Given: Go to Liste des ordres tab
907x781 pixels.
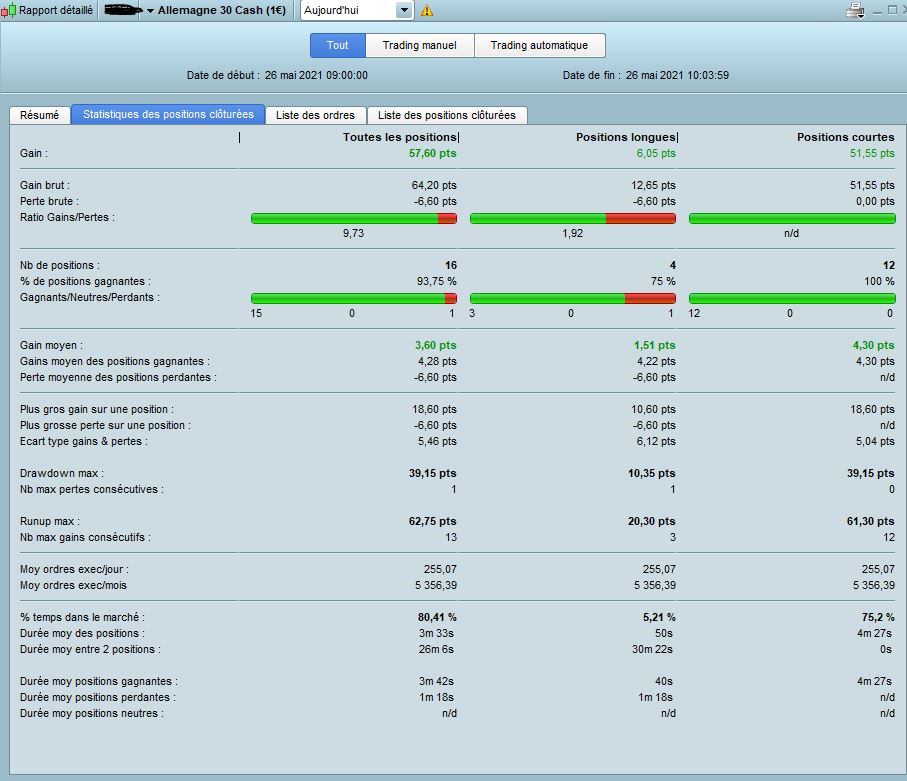Looking at the screenshot, I should 316,115.
